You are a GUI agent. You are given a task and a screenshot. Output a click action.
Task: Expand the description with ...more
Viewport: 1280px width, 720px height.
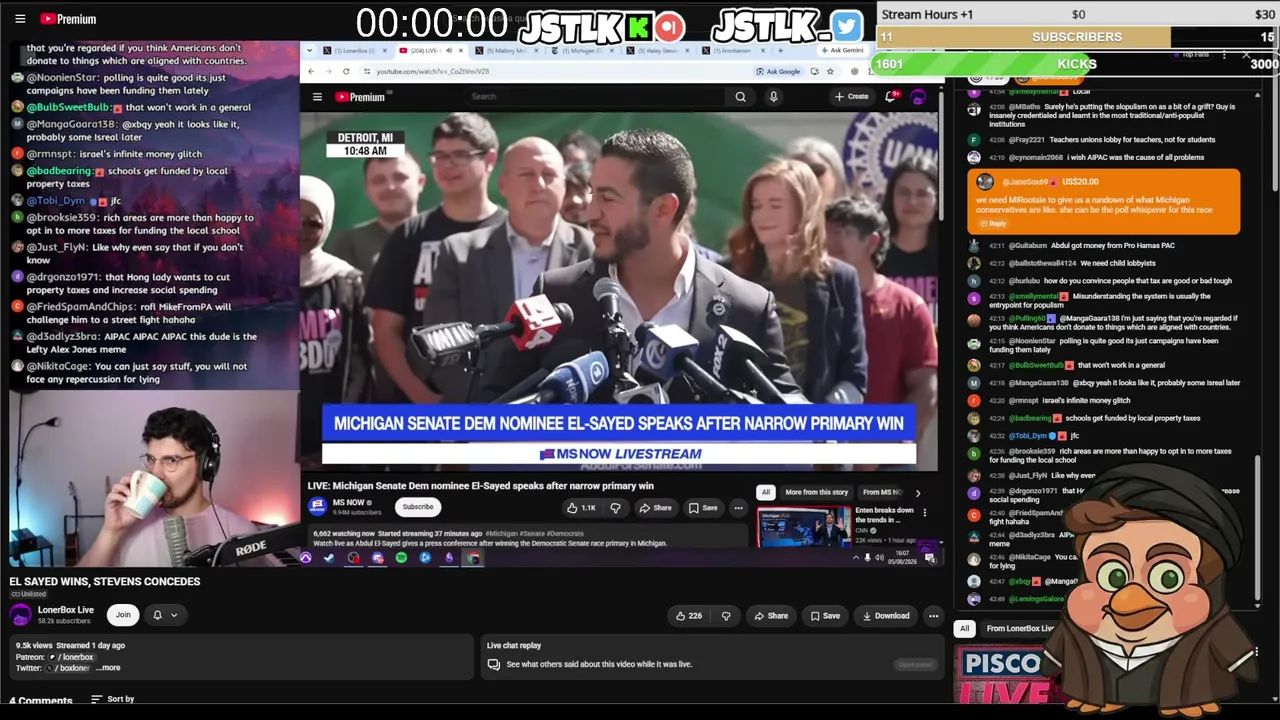tap(108, 668)
